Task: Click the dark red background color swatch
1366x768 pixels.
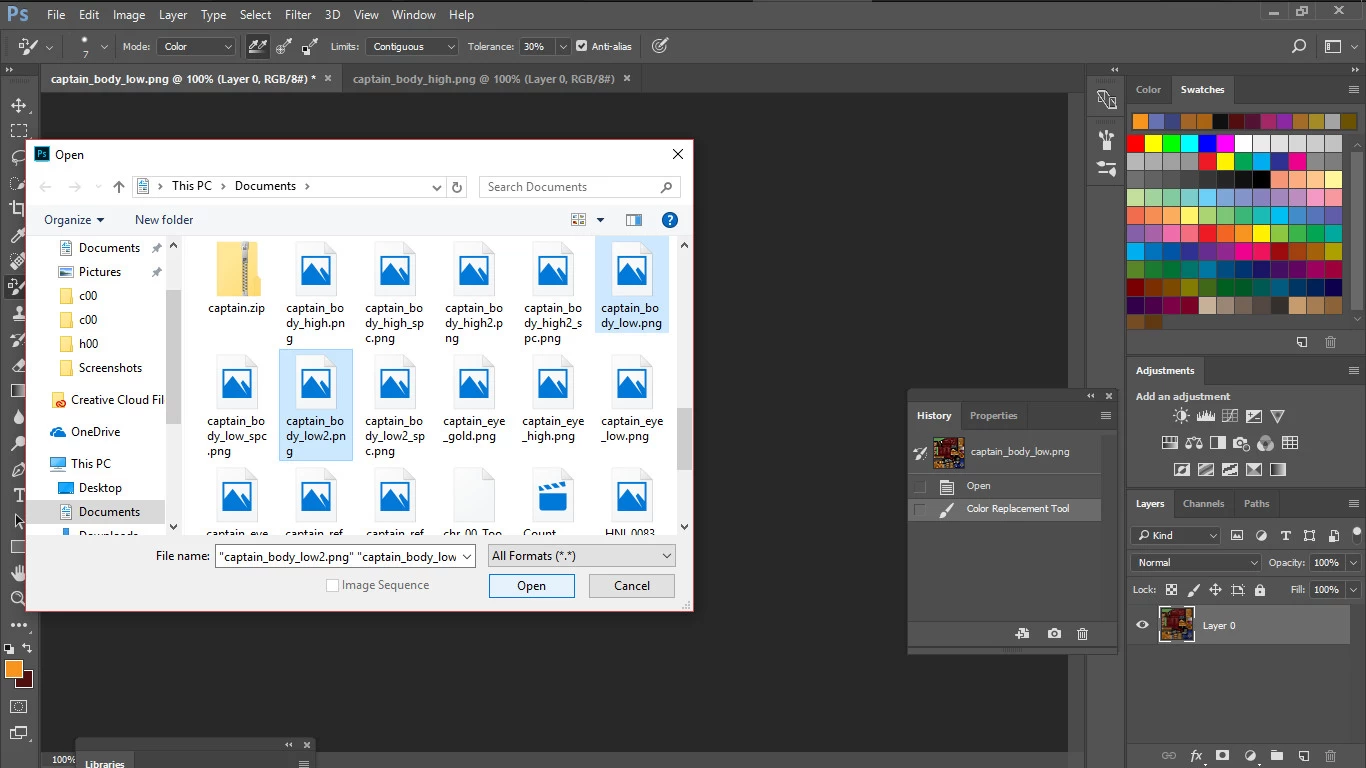Action: [x=27, y=681]
